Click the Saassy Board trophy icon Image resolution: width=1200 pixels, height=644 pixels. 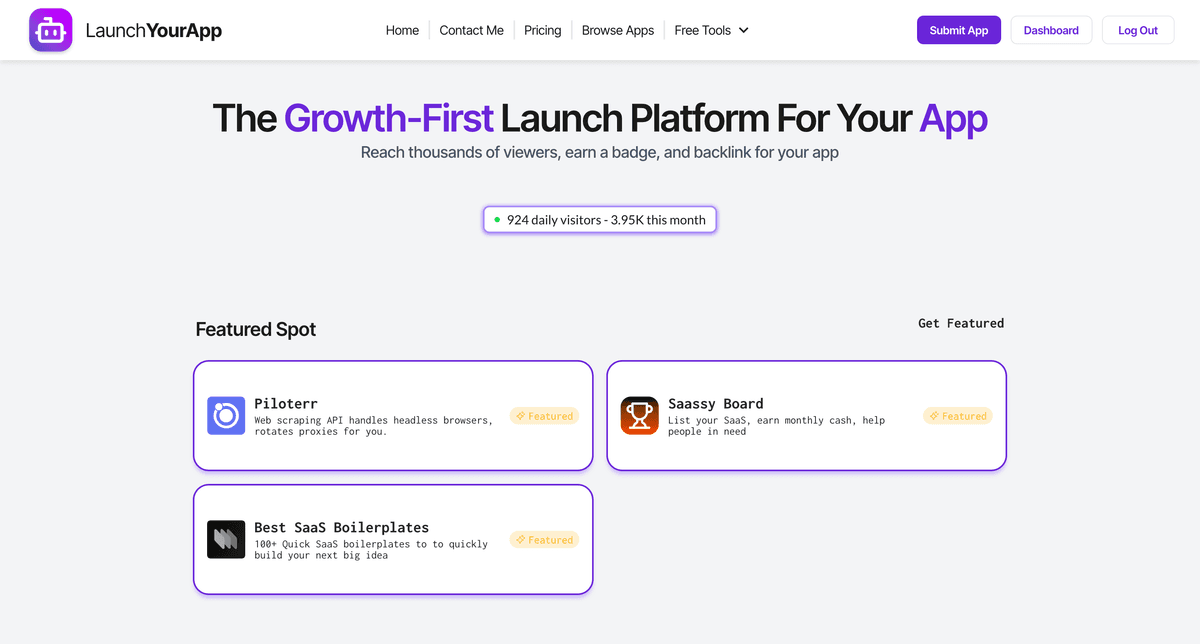(x=640, y=416)
